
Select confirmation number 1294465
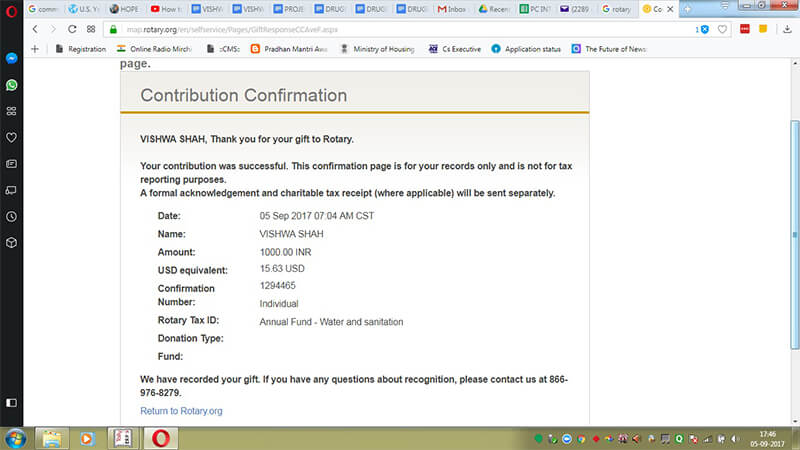tap(278, 286)
